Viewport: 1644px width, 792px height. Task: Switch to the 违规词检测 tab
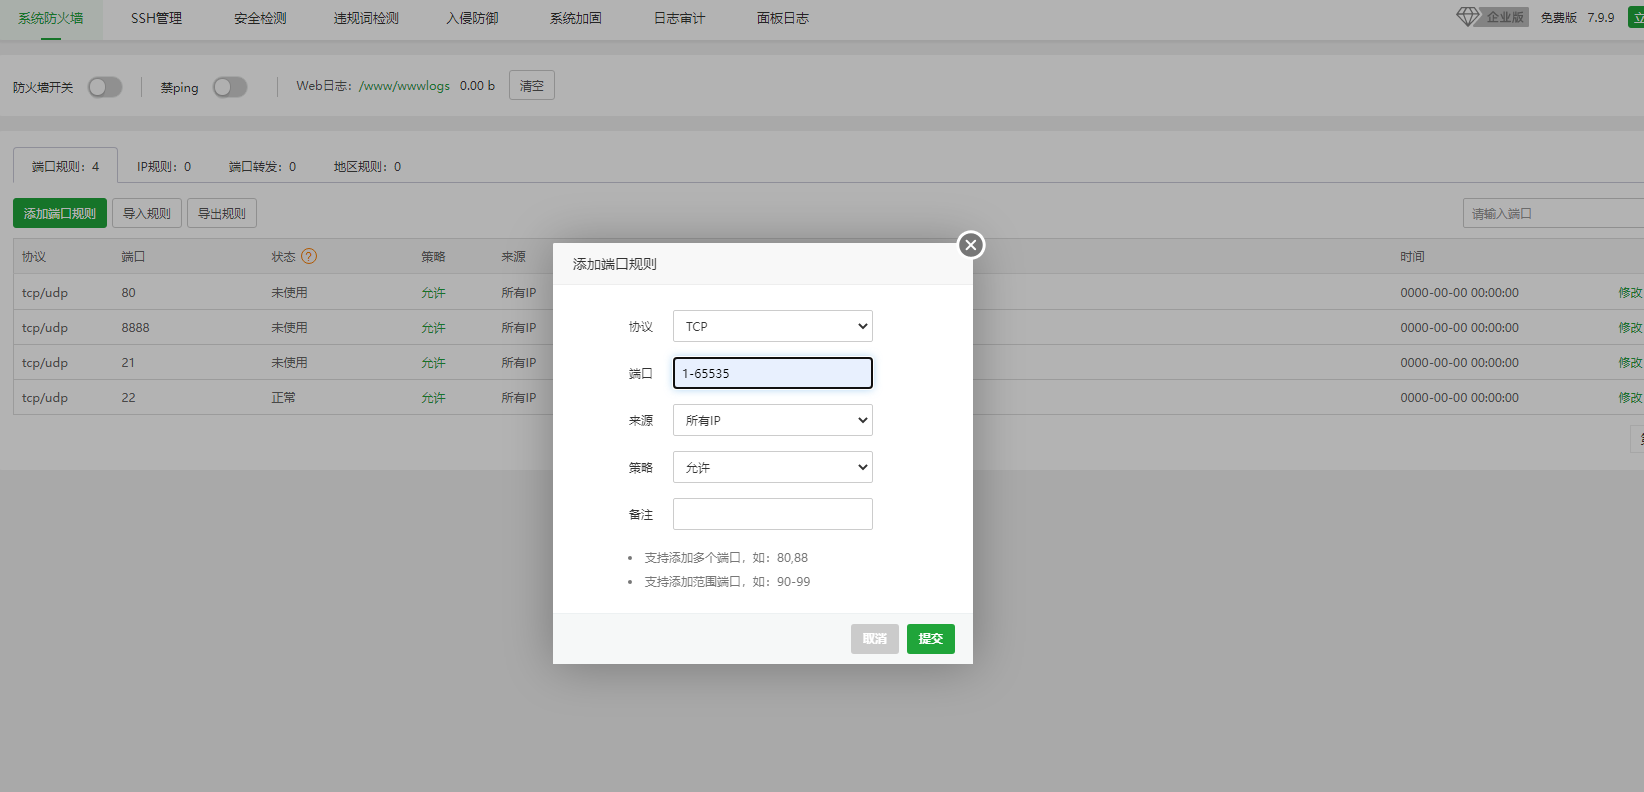[366, 18]
